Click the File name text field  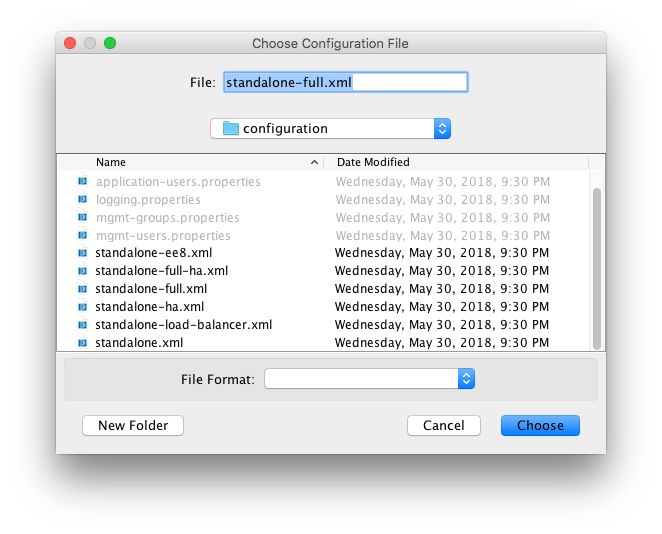pyautogui.click(x=345, y=82)
